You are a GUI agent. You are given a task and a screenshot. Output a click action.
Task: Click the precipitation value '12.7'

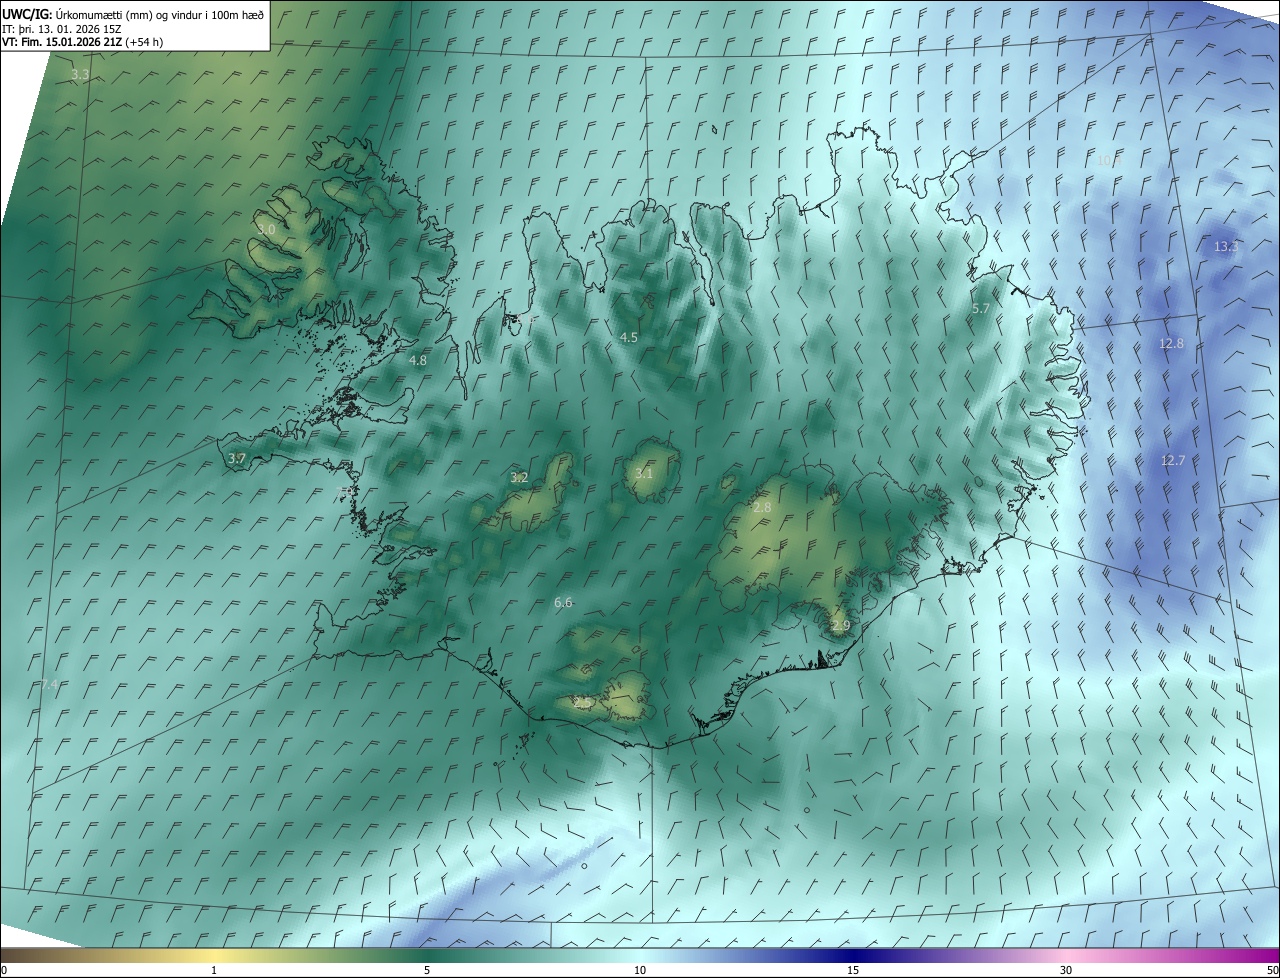point(1173,461)
